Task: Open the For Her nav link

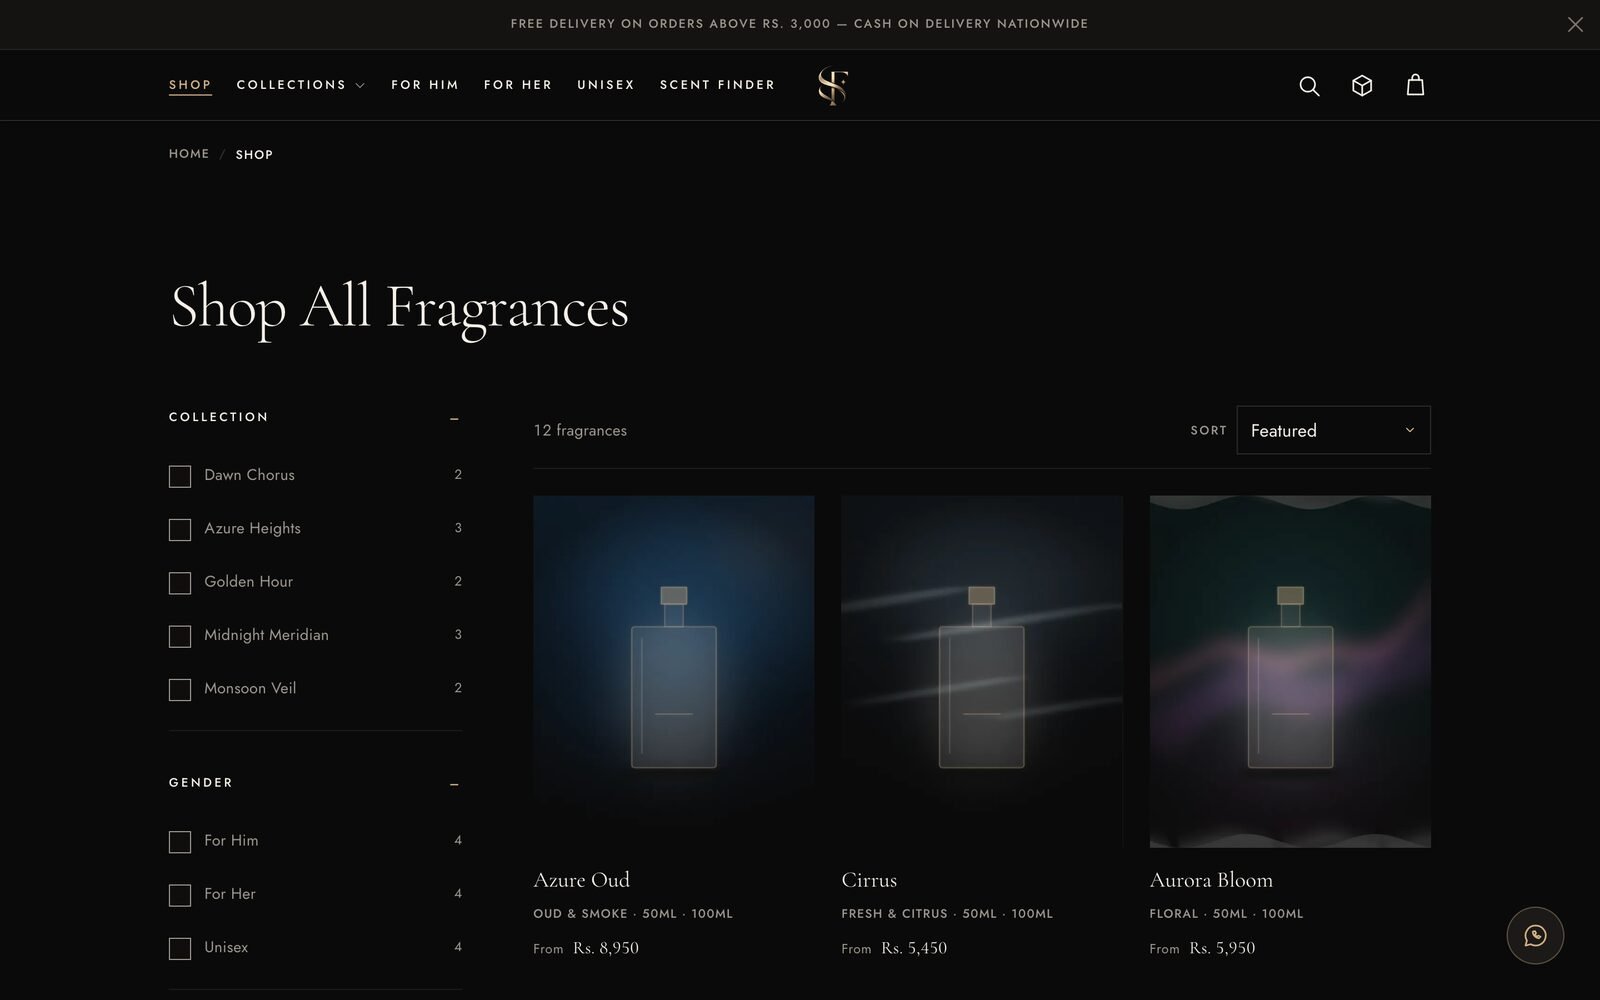Action: [x=518, y=85]
